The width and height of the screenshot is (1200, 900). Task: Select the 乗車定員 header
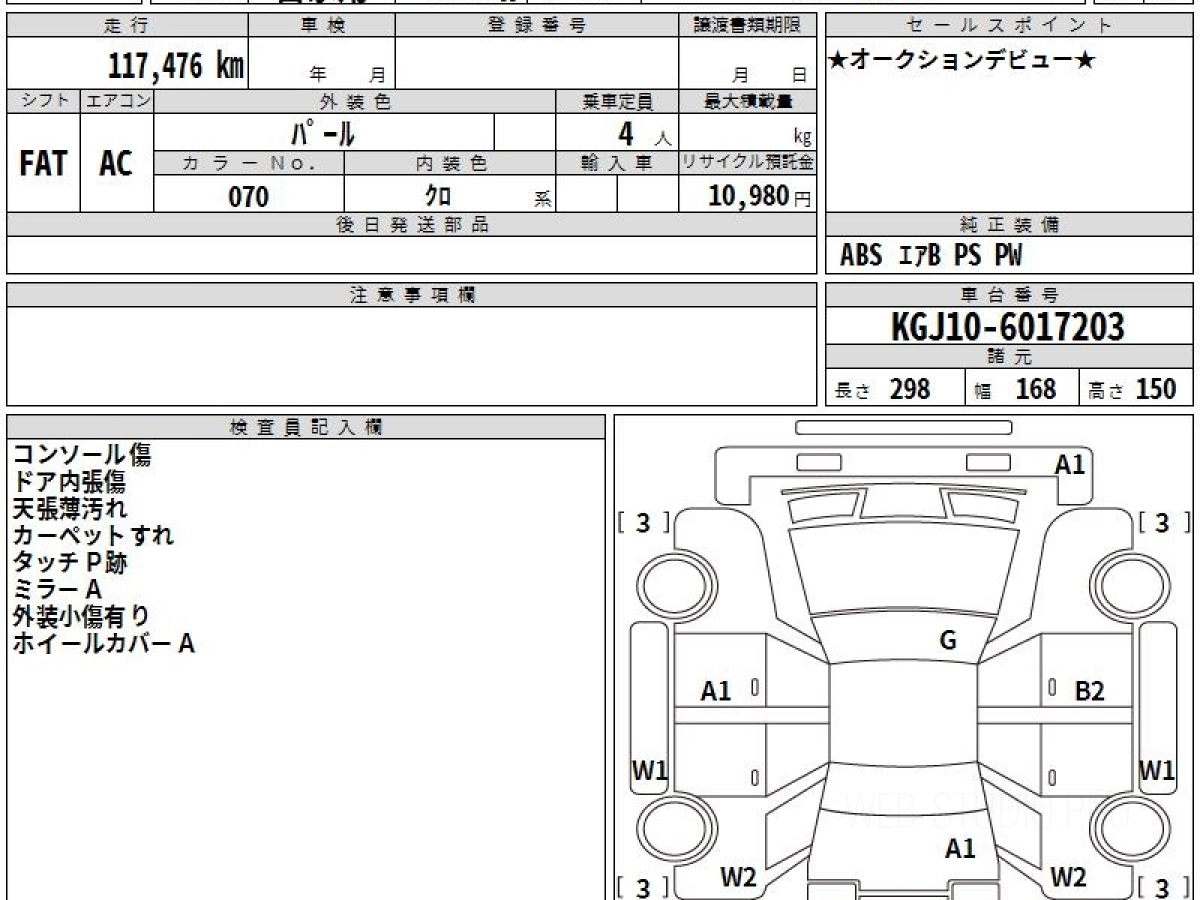tap(617, 101)
